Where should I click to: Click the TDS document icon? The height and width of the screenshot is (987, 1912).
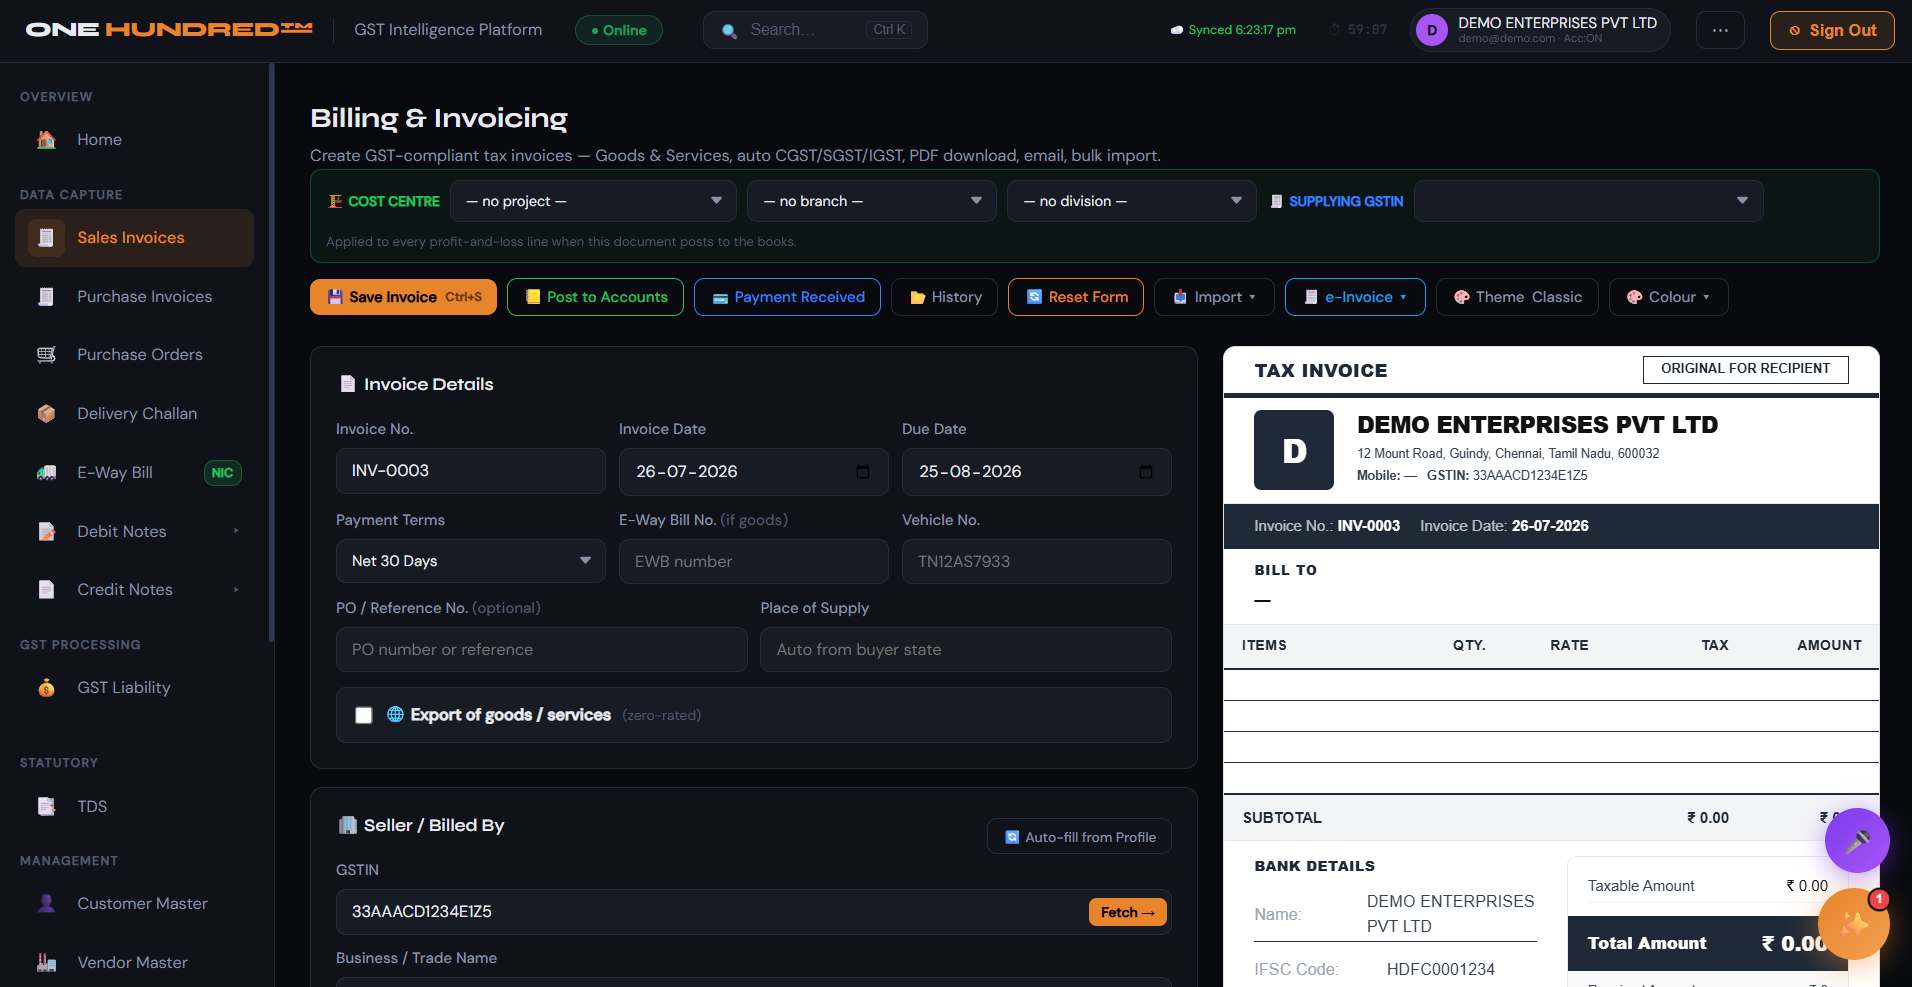pyautogui.click(x=46, y=806)
